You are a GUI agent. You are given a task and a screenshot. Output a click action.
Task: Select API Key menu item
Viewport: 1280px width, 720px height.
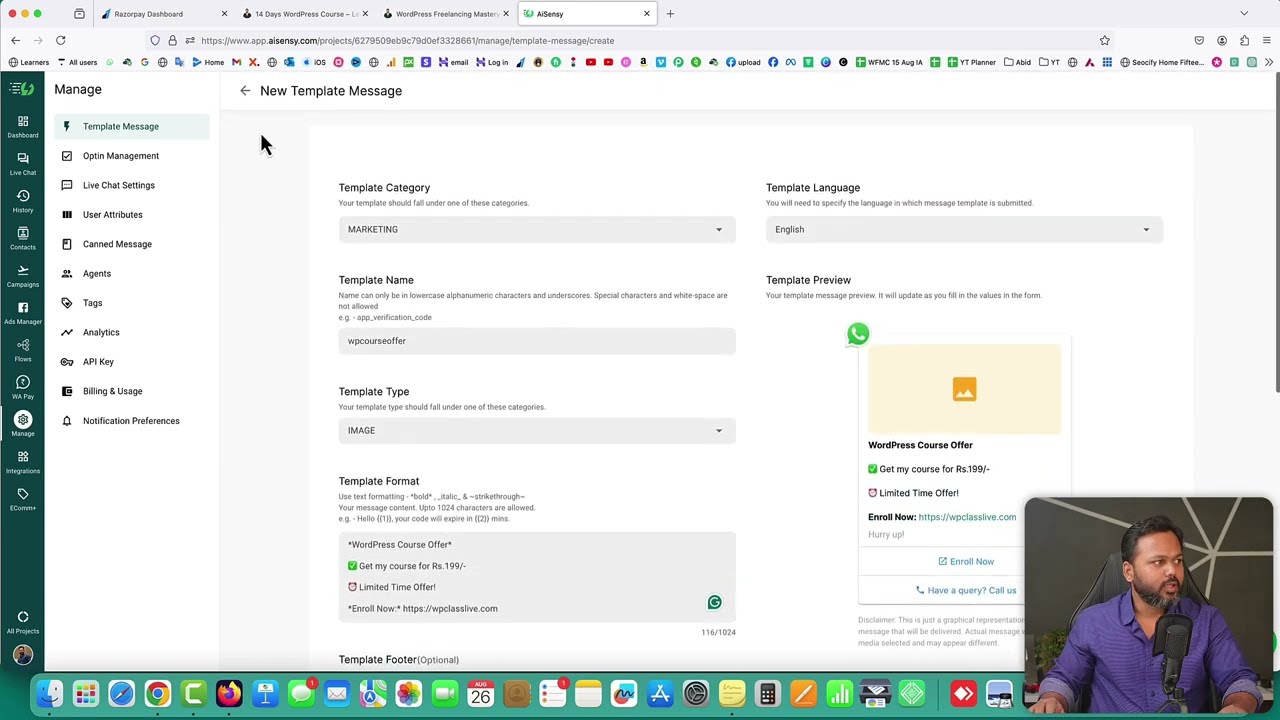(132, 362)
